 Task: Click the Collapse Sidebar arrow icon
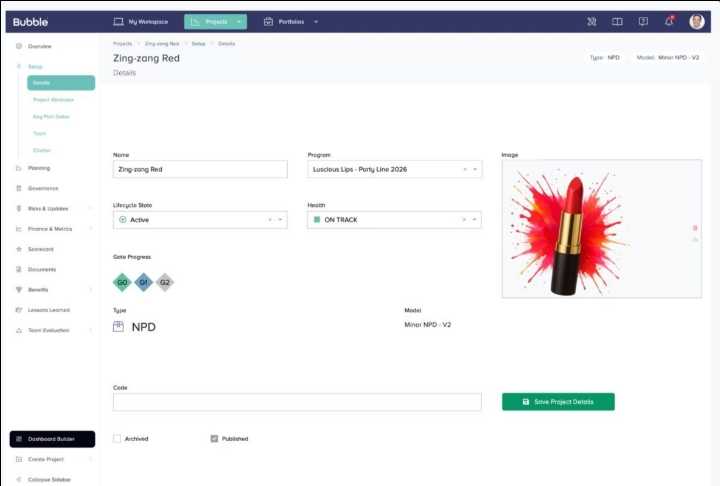pyautogui.click(x=19, y=480)
